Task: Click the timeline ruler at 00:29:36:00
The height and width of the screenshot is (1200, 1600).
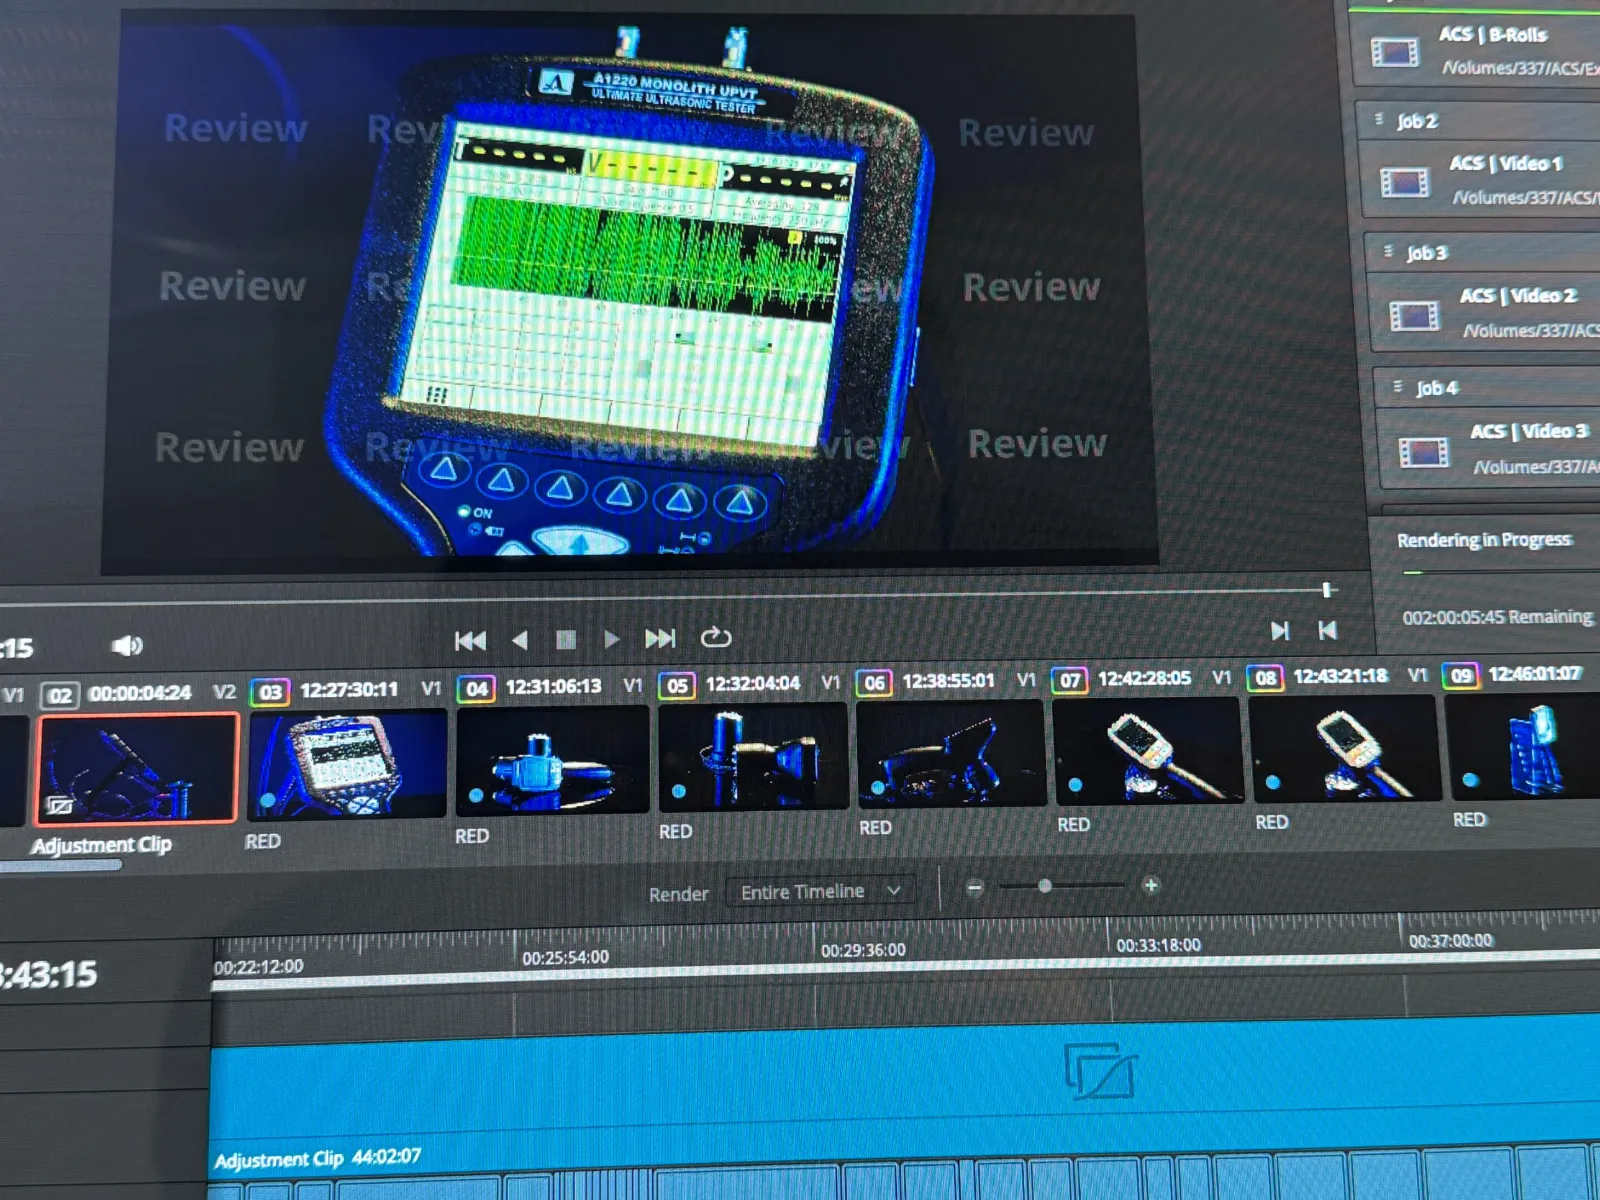Action: pos(863,950)
